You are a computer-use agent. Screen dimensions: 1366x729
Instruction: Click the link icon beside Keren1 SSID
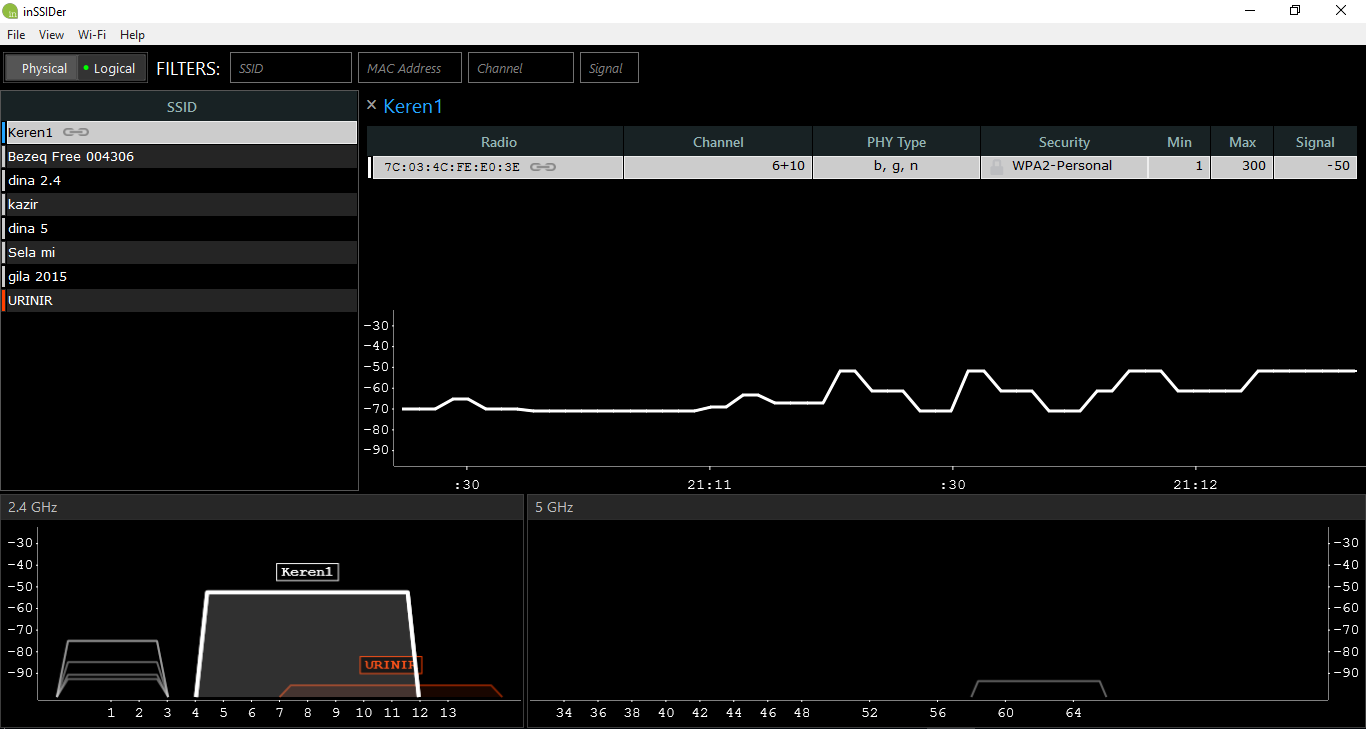[x=76, y=132]
